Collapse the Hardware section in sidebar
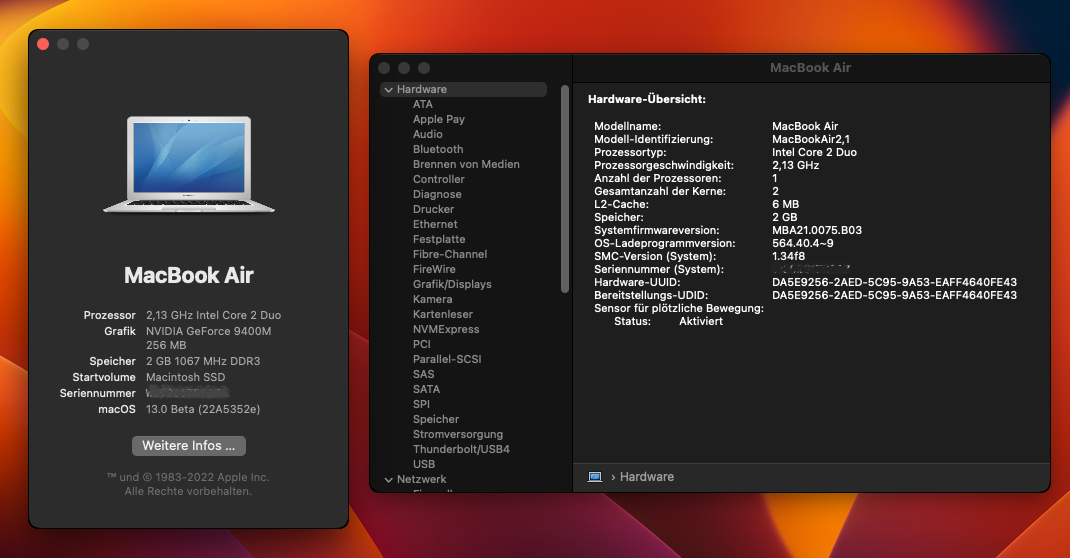Viewport: 1070px width, 558px height. tap(388, 89)
